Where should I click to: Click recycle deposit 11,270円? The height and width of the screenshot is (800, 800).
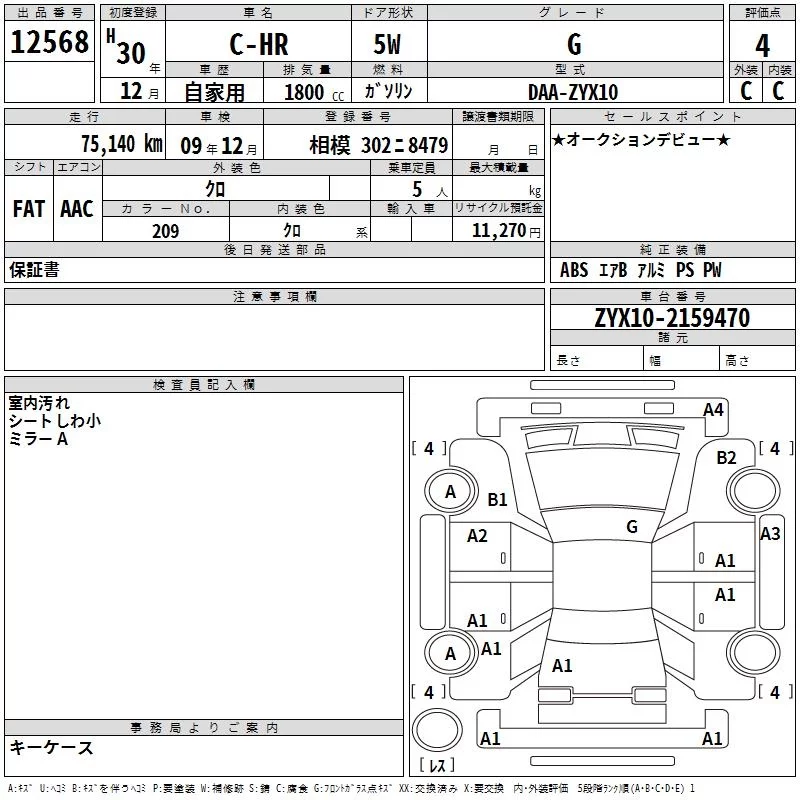pyautogui.click(x=506, y=231)
